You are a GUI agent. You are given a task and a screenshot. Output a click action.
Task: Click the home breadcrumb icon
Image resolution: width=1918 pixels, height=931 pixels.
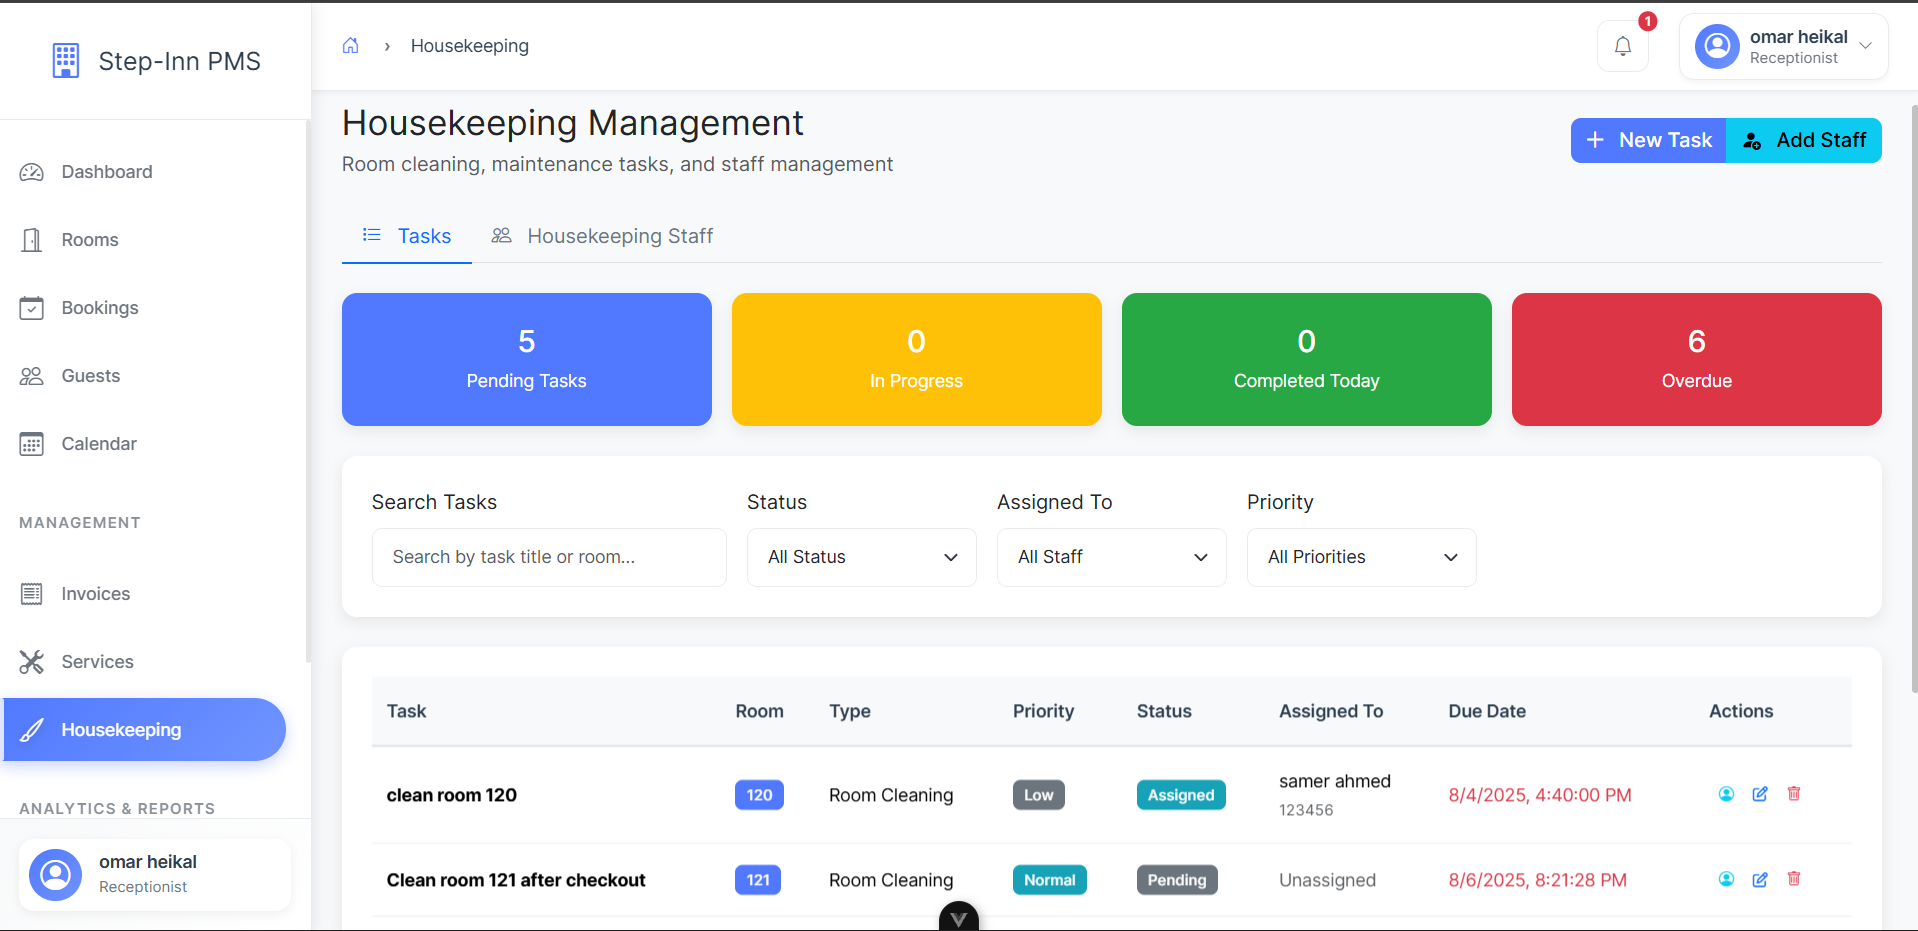pos(351,45)
